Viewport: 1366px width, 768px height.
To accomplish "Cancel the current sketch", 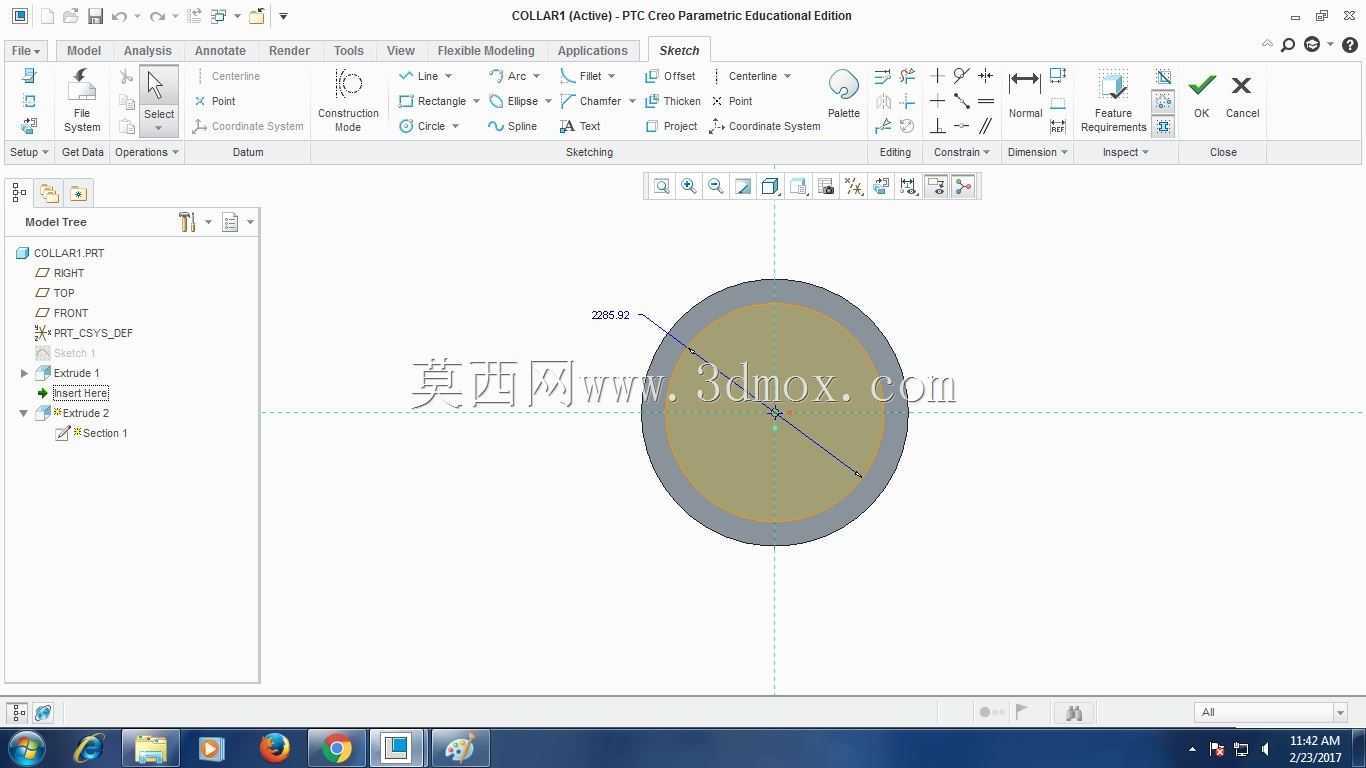I will [x=1242, y=97].
